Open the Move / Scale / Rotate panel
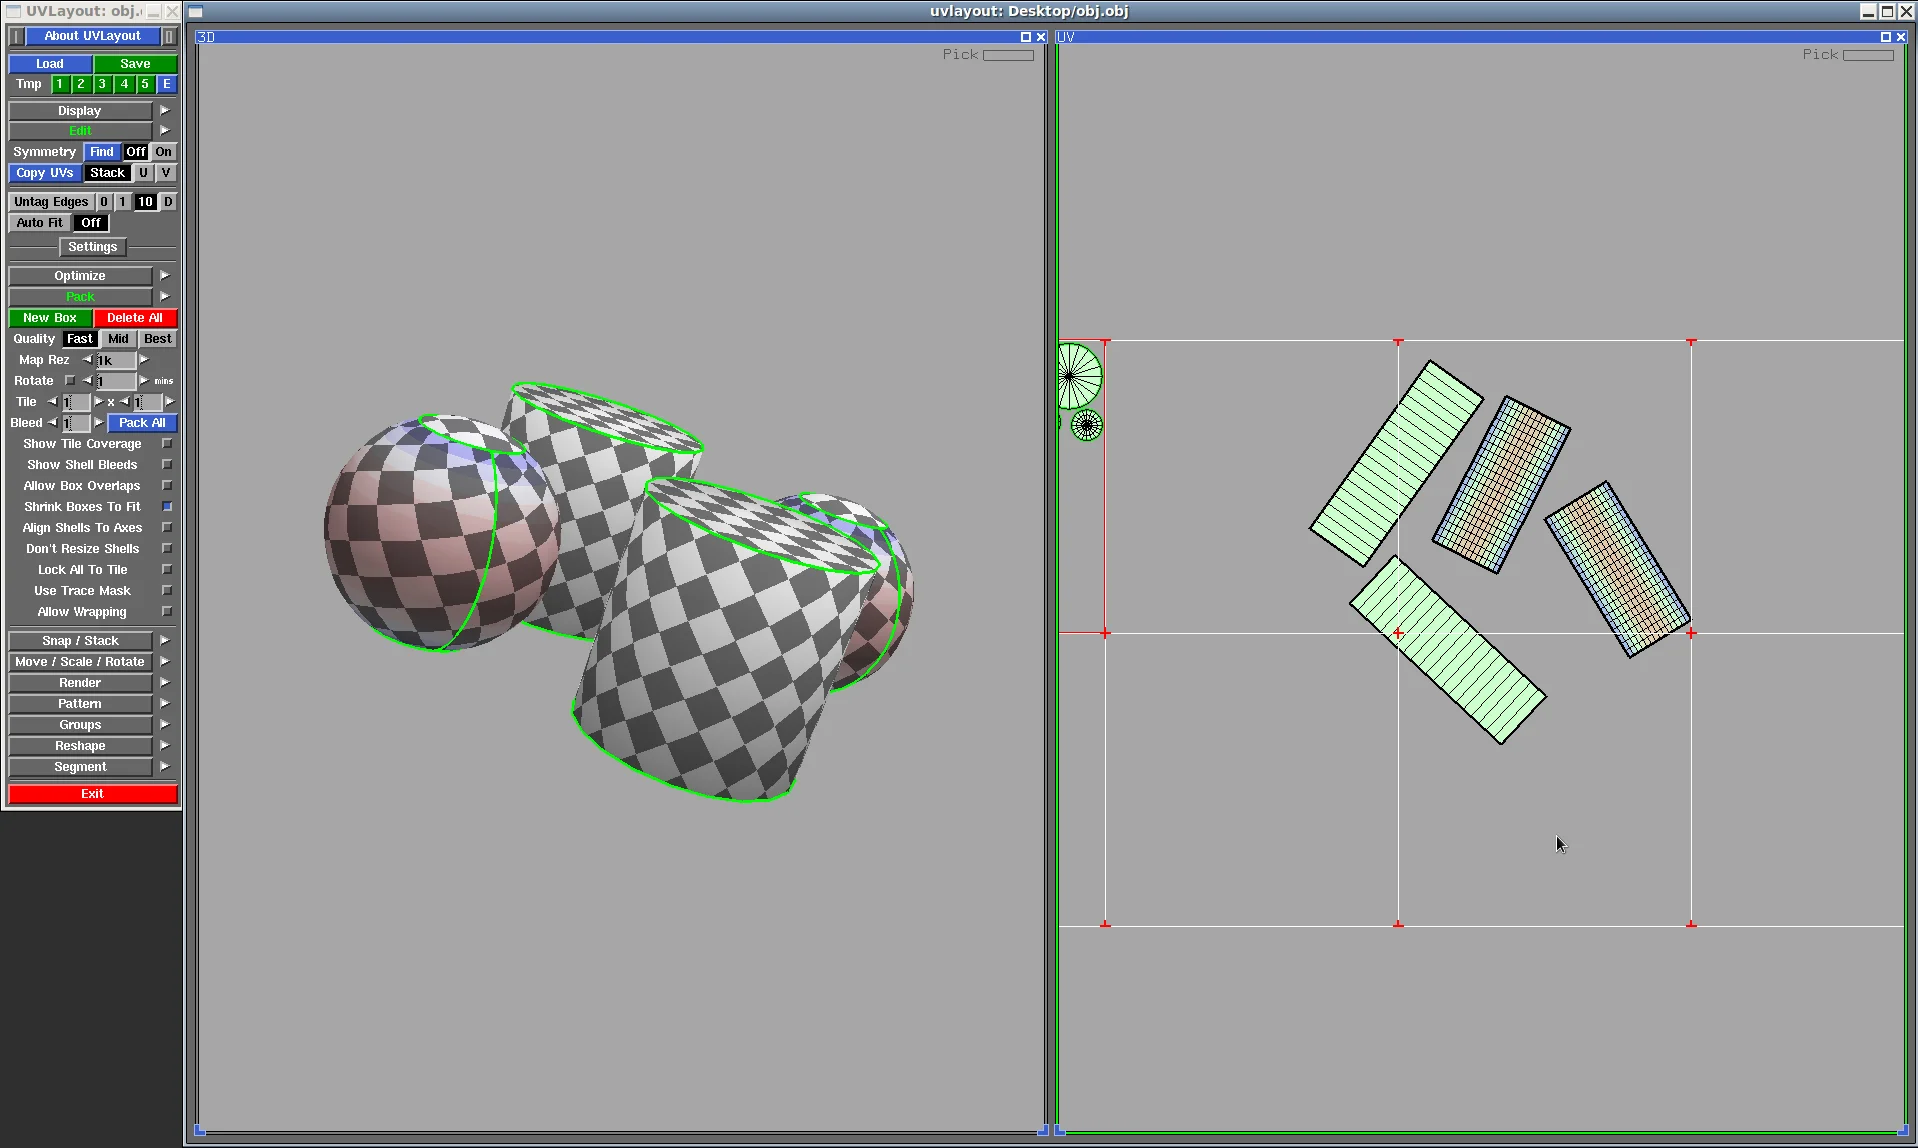The width and height of the screenshot is (1918, 1148). tap(80, 662)
